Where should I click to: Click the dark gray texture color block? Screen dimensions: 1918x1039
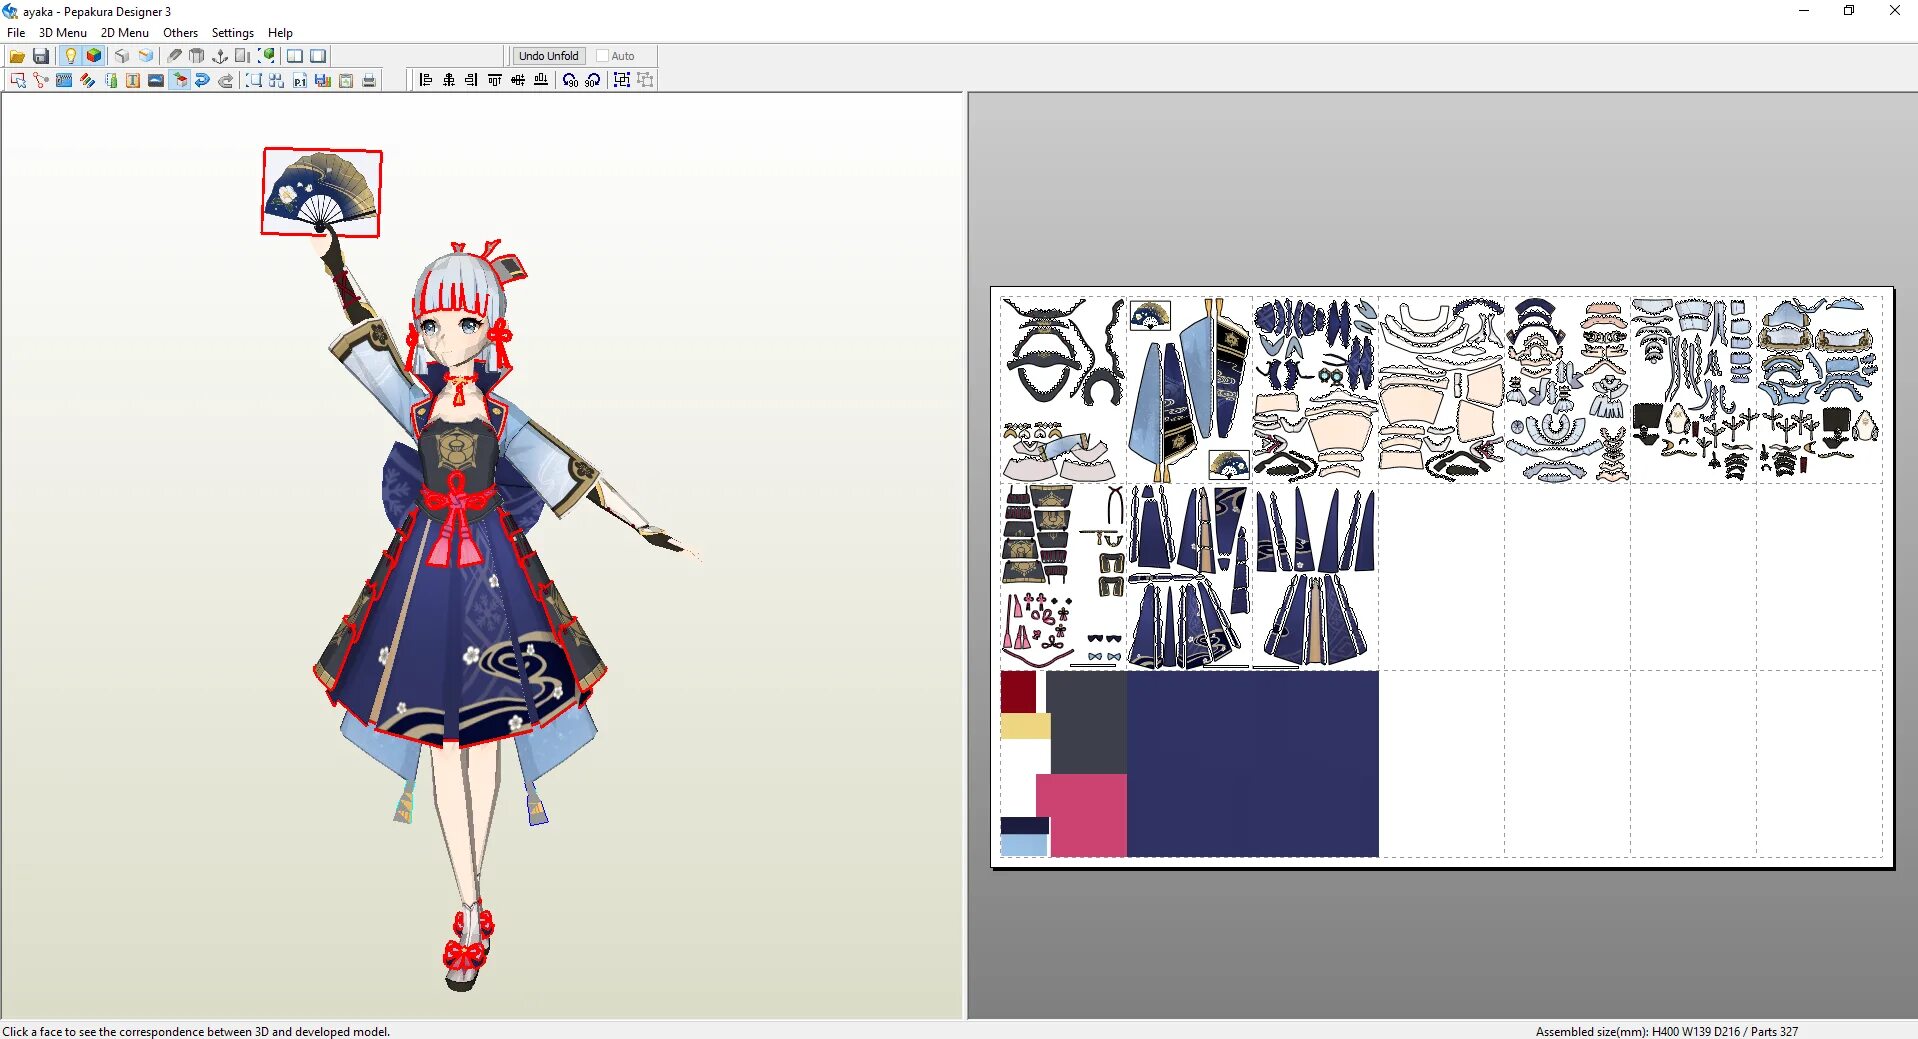point(1086,722)
